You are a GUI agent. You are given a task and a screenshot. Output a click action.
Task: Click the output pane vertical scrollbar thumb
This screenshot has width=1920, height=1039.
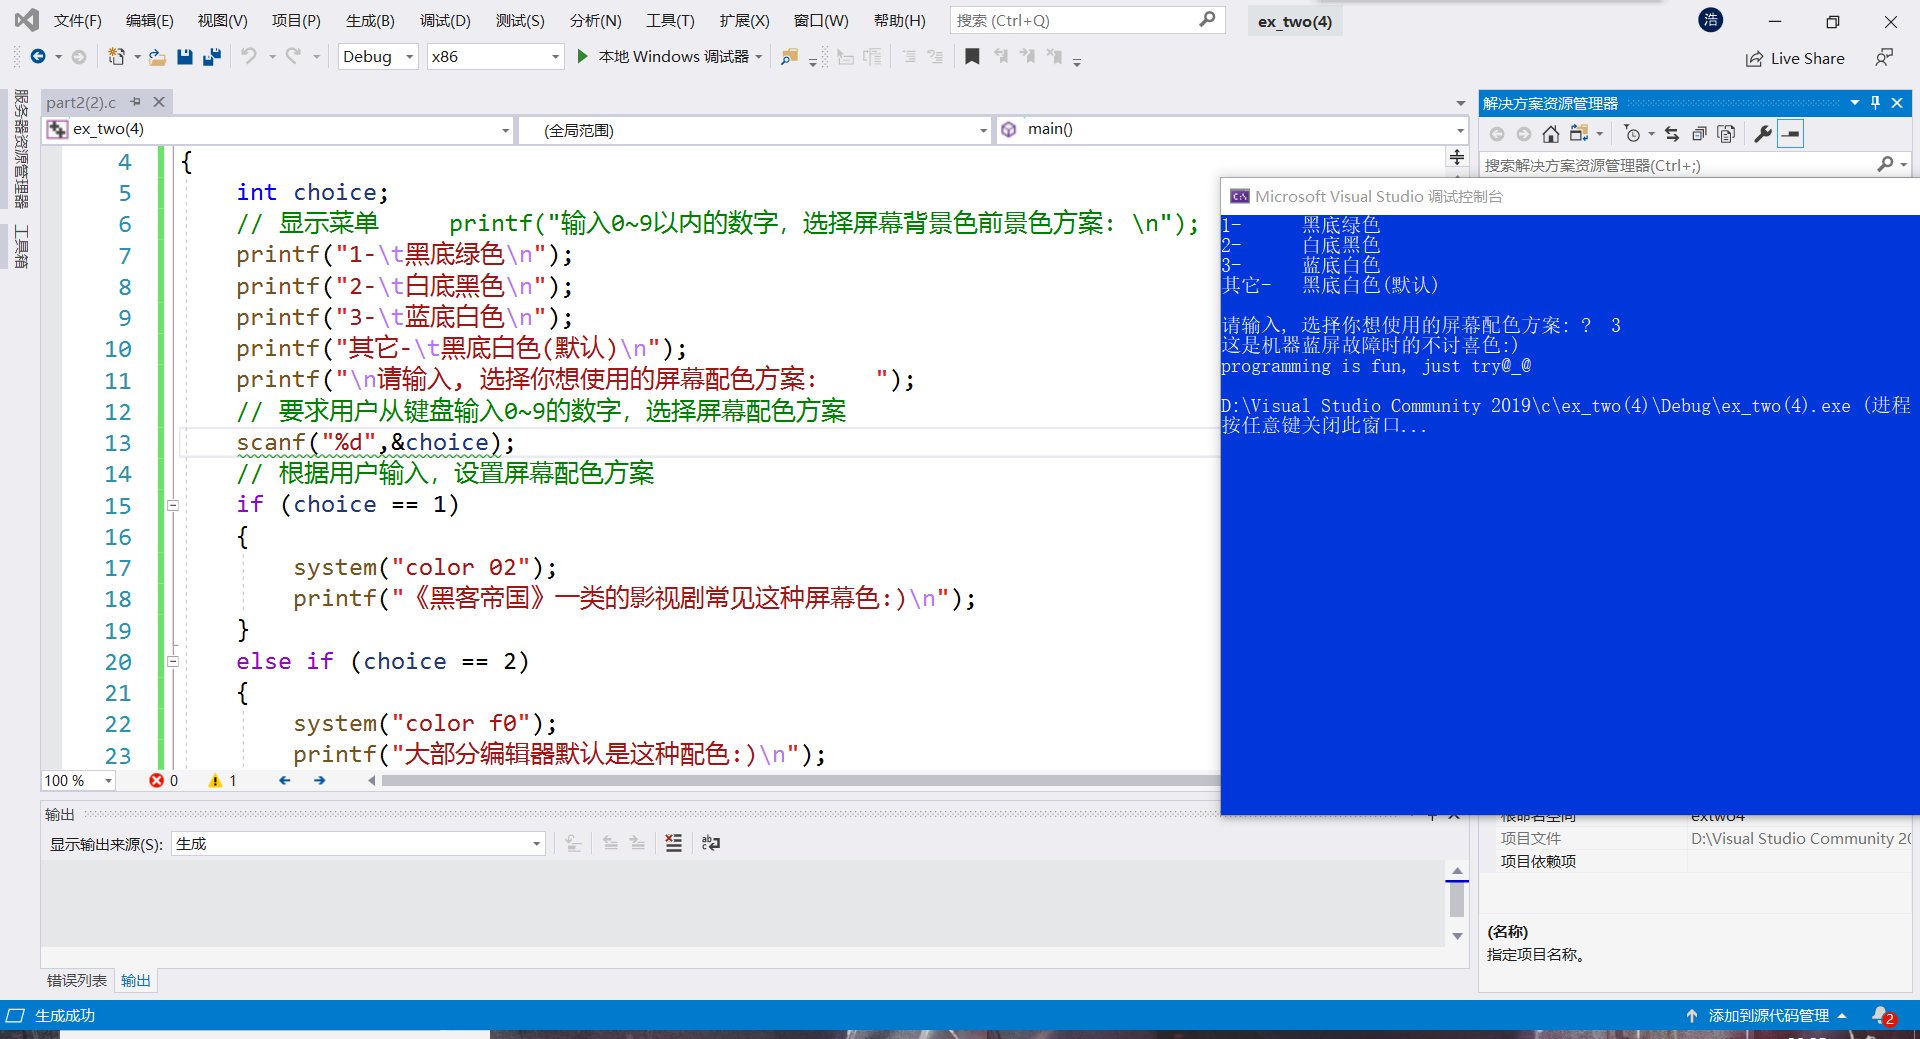[1457, 899]
